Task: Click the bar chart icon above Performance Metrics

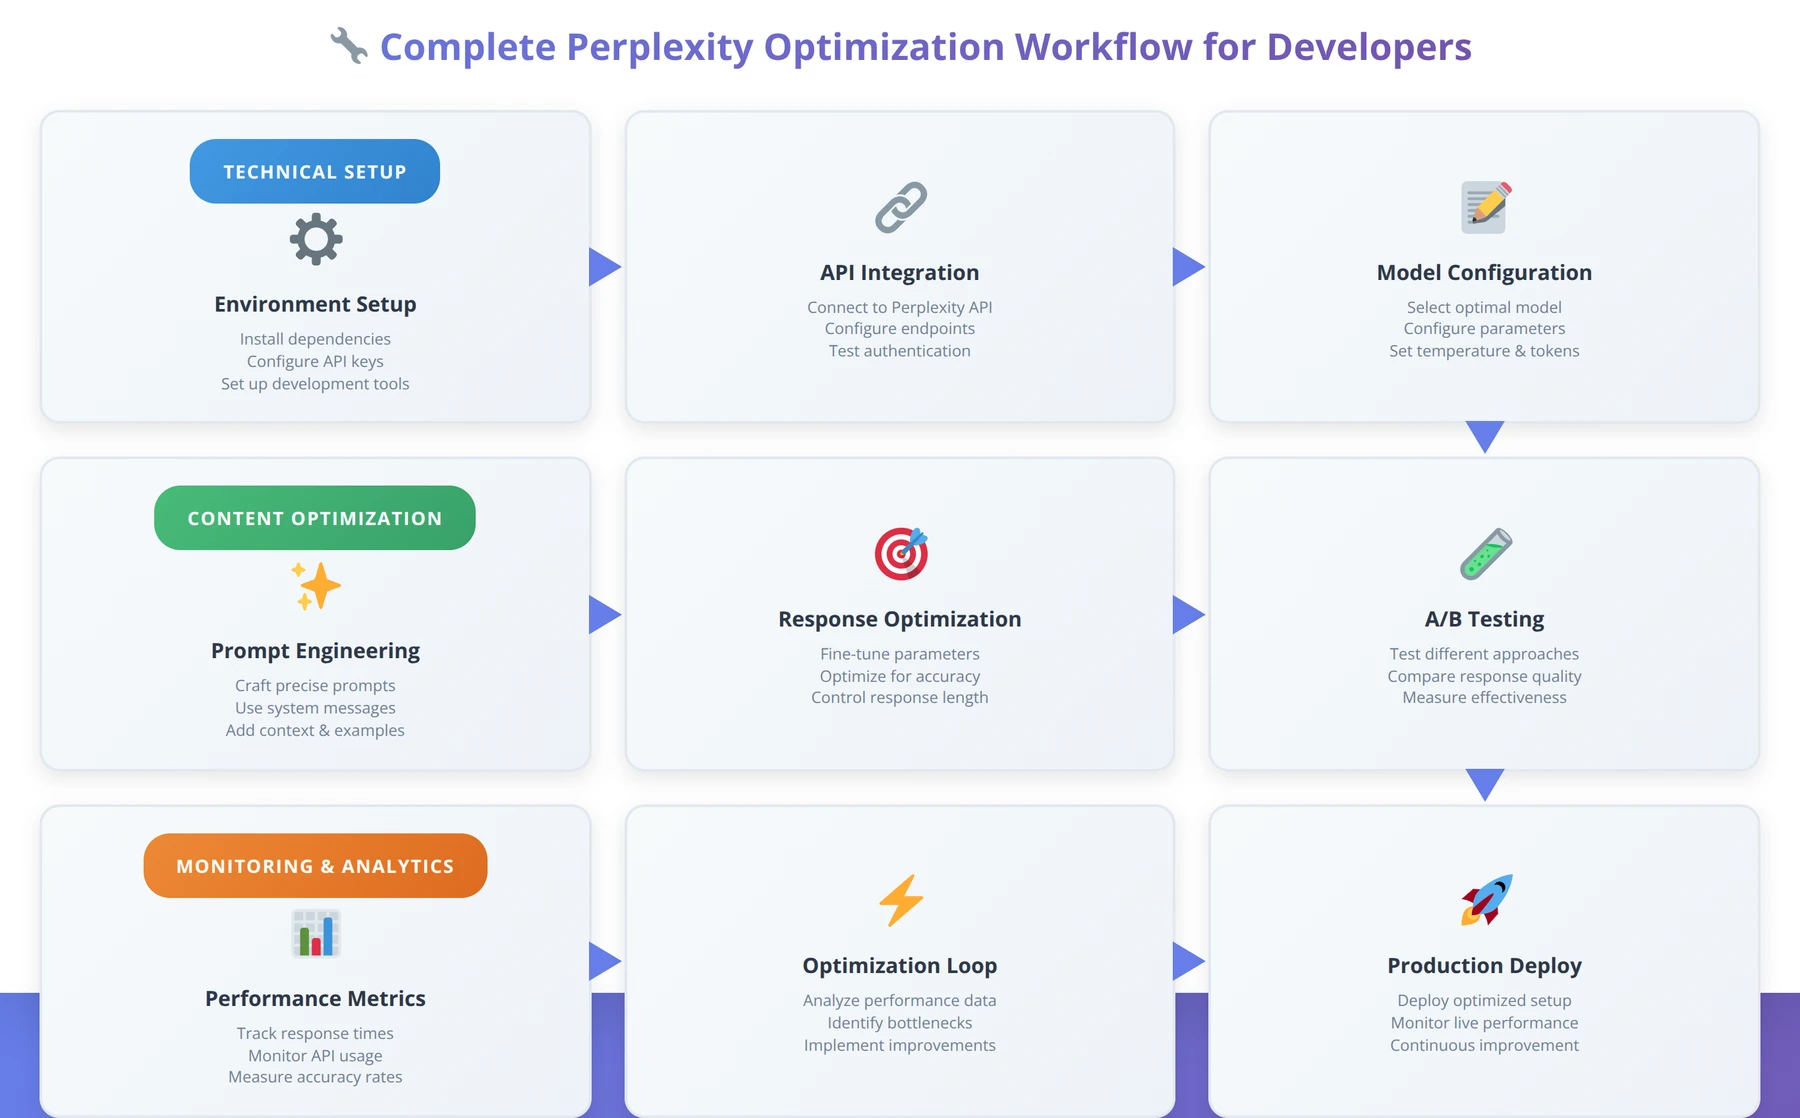Action: pos(316,934)
